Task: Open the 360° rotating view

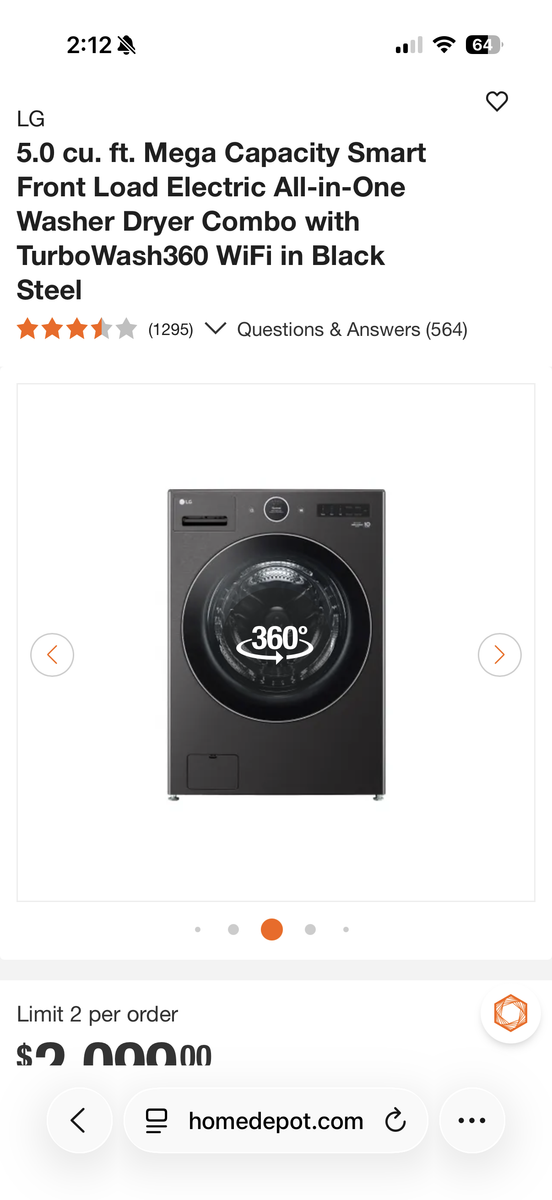Action: tap(276, 643)
